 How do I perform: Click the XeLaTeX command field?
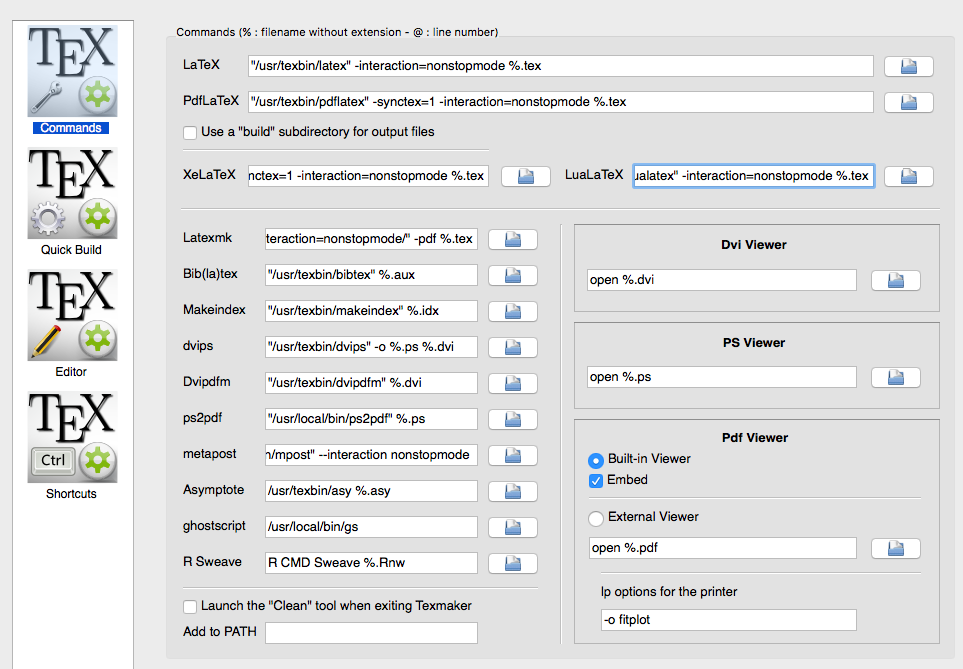point(368,176)
